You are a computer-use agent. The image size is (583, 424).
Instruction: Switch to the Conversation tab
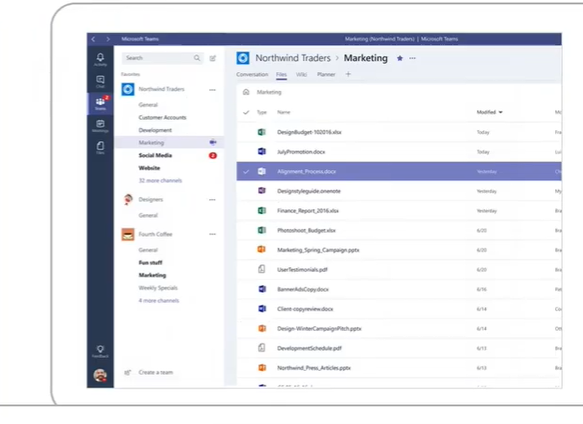(252, 74)
